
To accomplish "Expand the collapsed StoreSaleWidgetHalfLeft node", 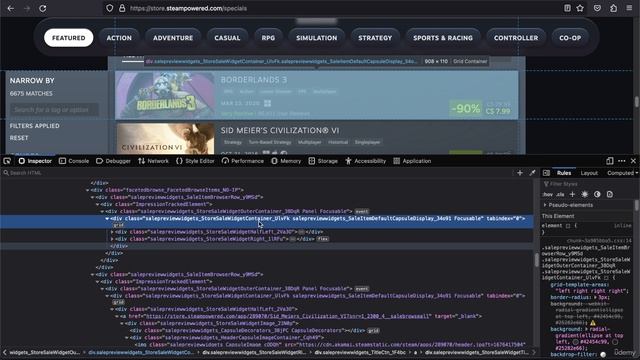I will (x=112, y=232).
